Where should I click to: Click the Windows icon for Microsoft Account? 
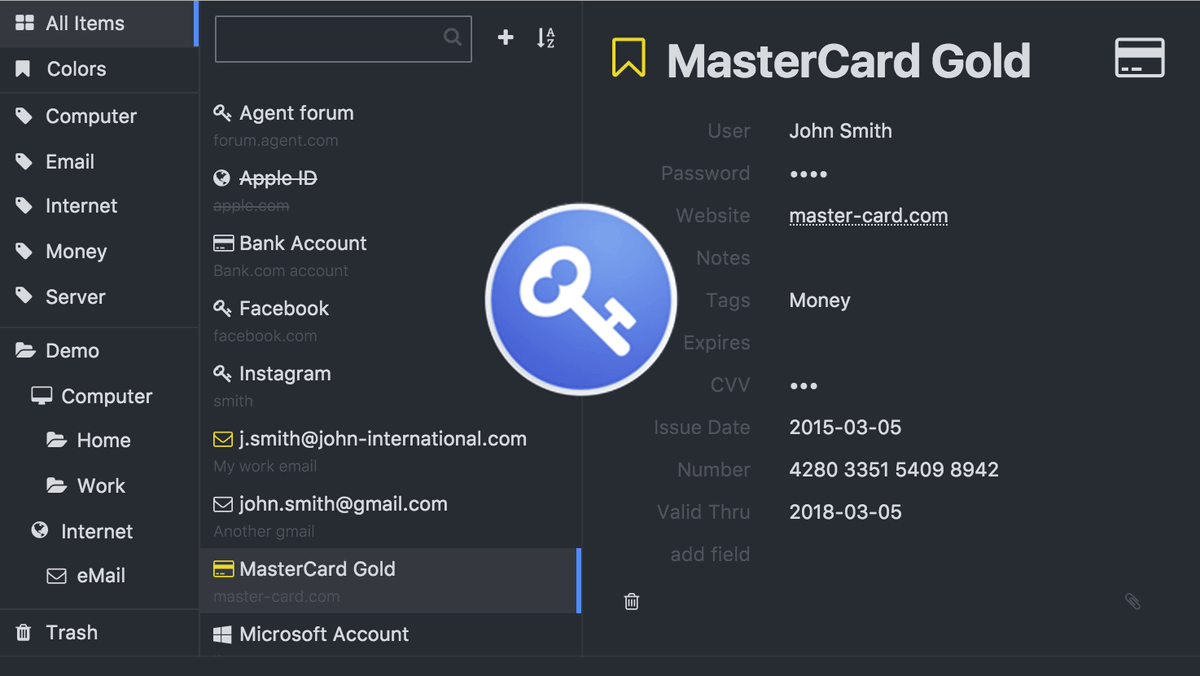pos(223,634)
